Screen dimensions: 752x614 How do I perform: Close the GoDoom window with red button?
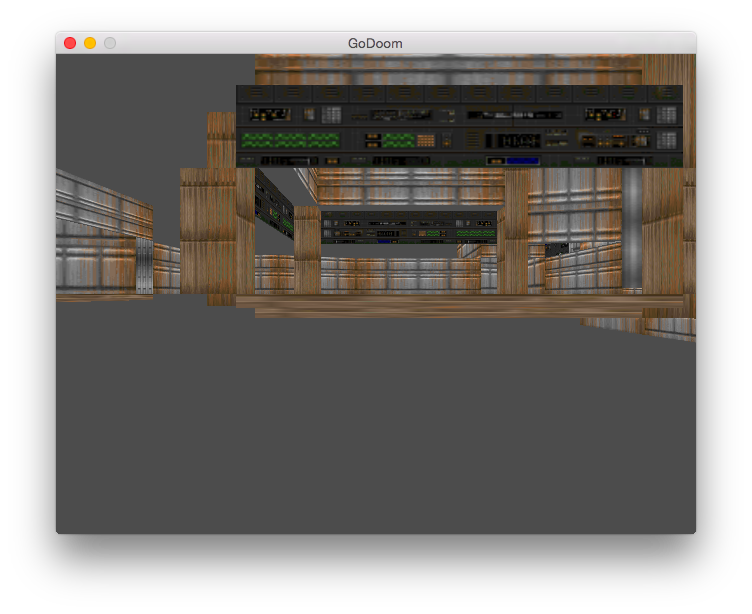click(x=70, y=43)
